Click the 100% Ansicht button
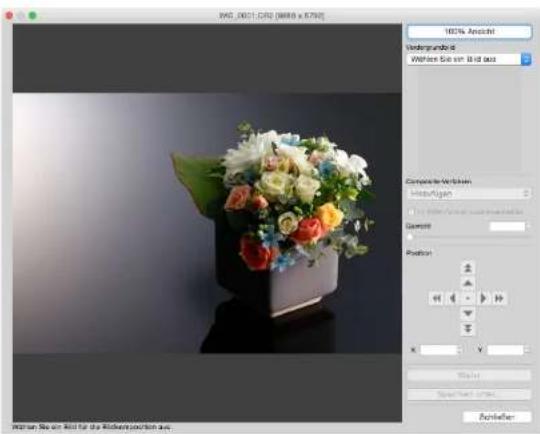Screen dimensions: 540x434 tap(469, 32)
